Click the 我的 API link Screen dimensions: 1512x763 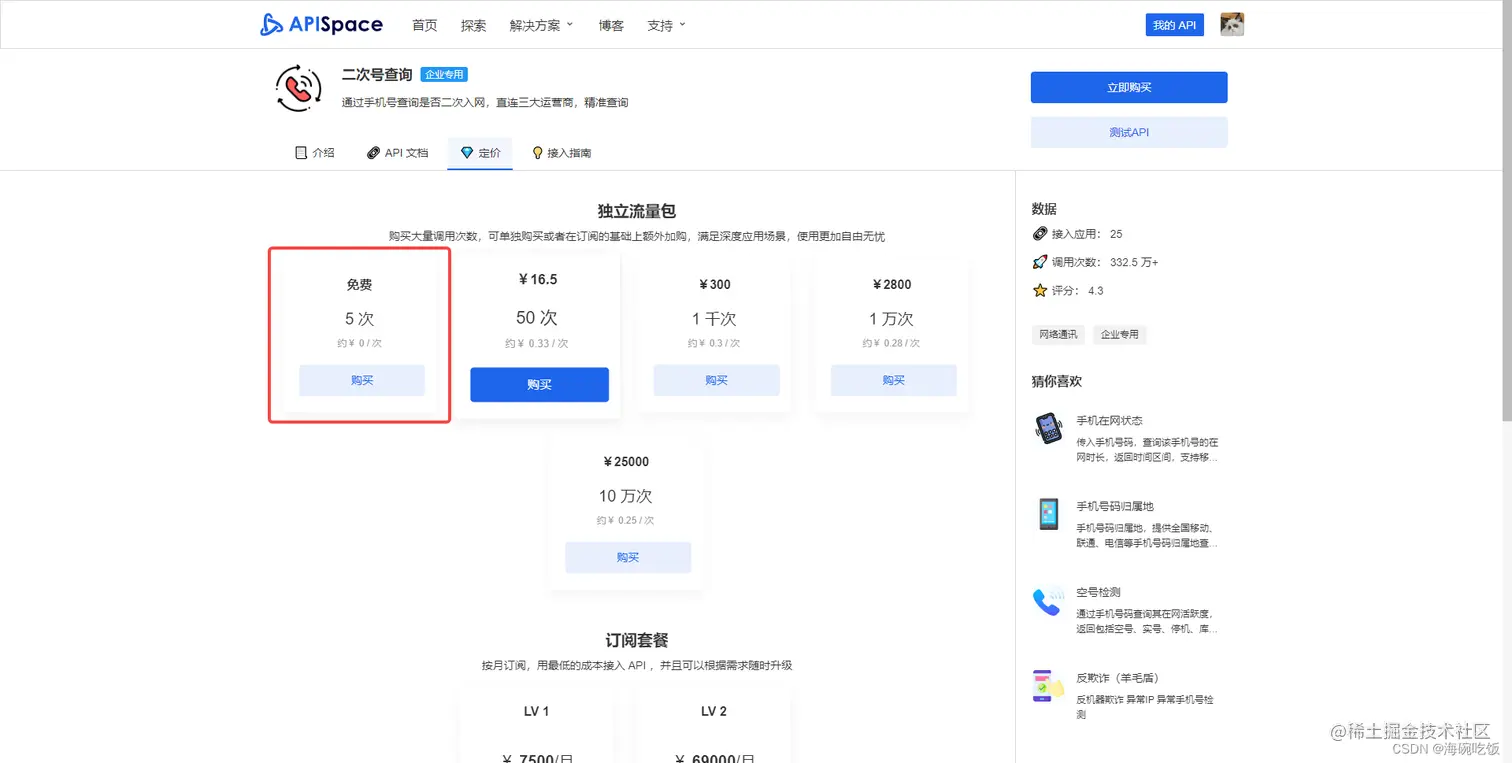pos(1174,24)
